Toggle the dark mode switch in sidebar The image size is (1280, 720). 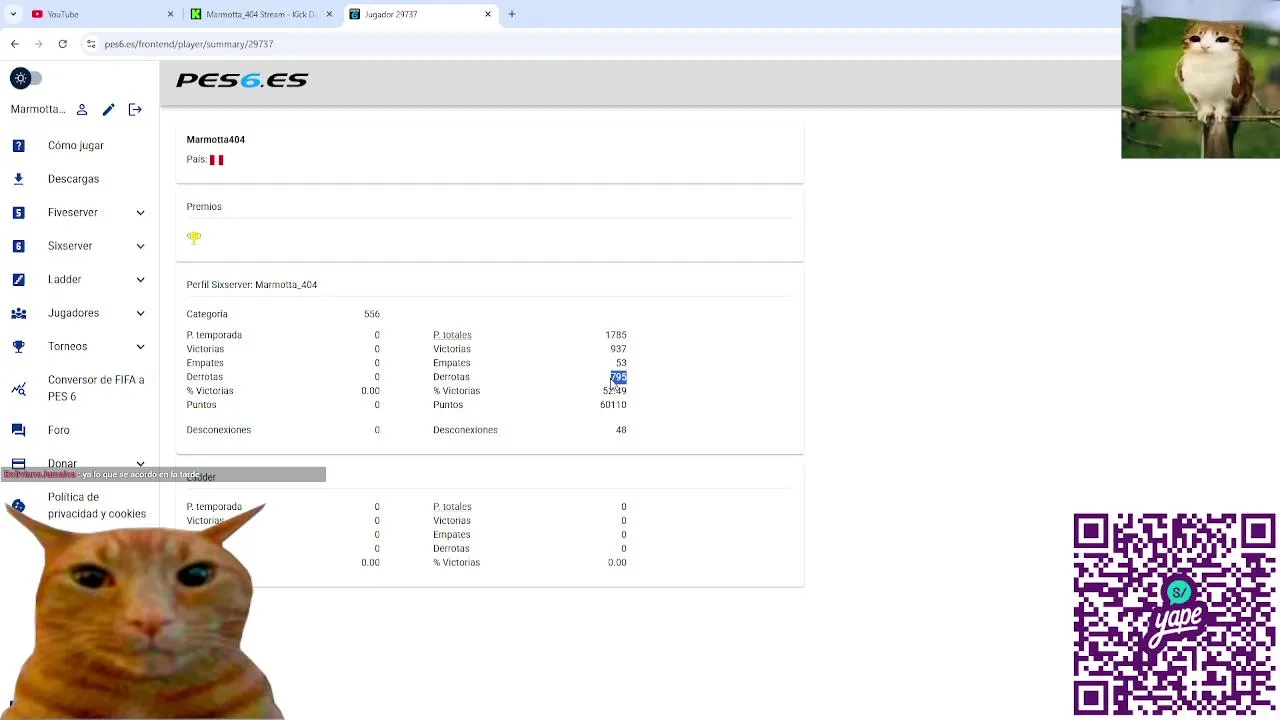[x=26, y=78]
